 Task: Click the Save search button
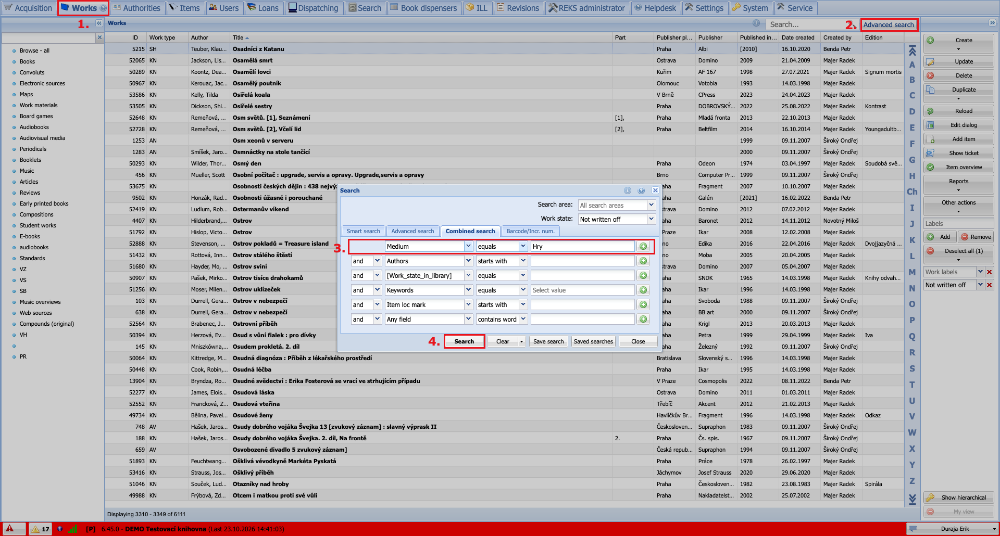pyautogui.click(x=549, y=341)
